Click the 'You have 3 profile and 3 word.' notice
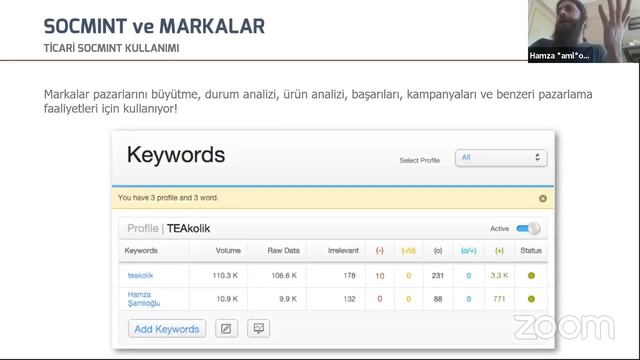 click(168, 198)
